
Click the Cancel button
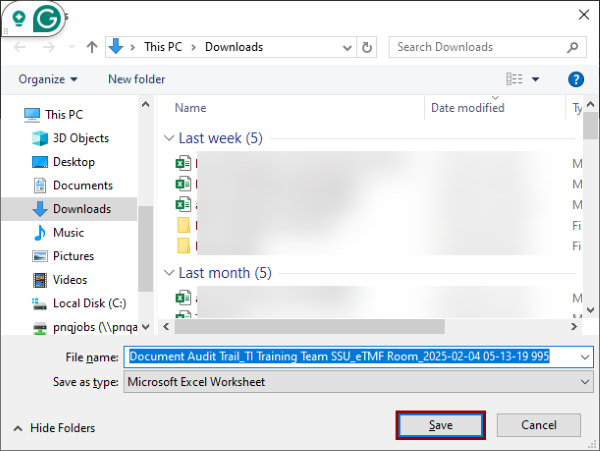(538, 425)
